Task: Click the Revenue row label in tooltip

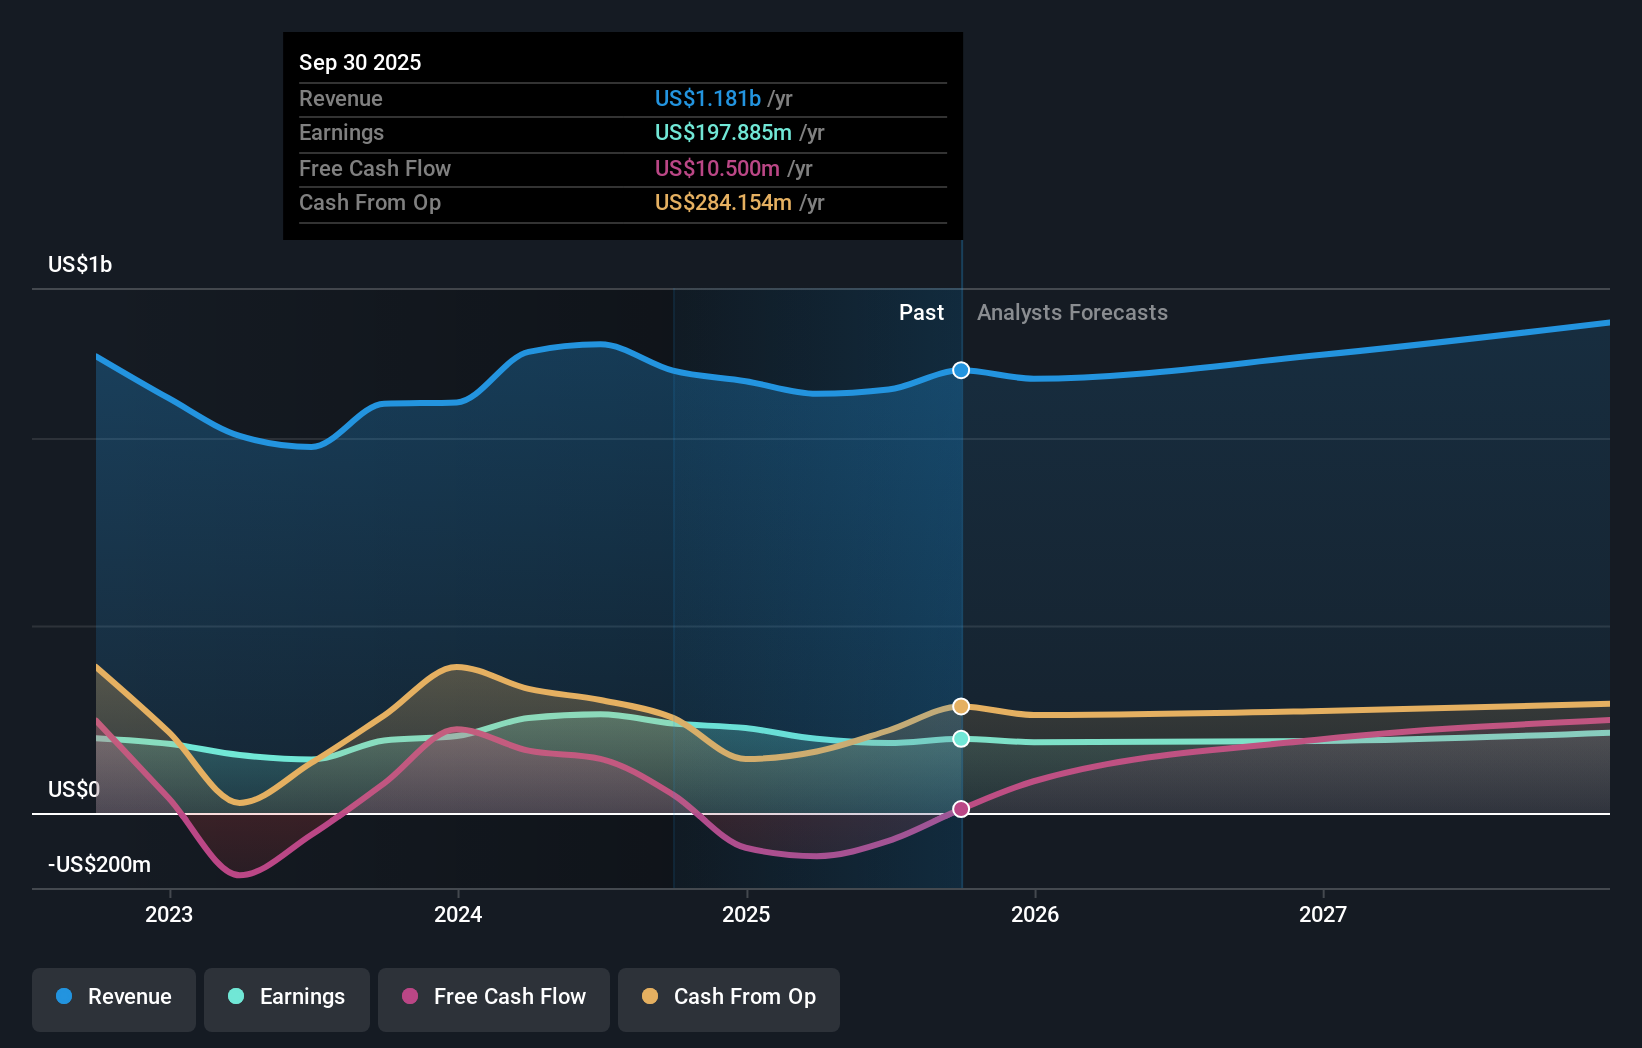Action: click(341, 98)
